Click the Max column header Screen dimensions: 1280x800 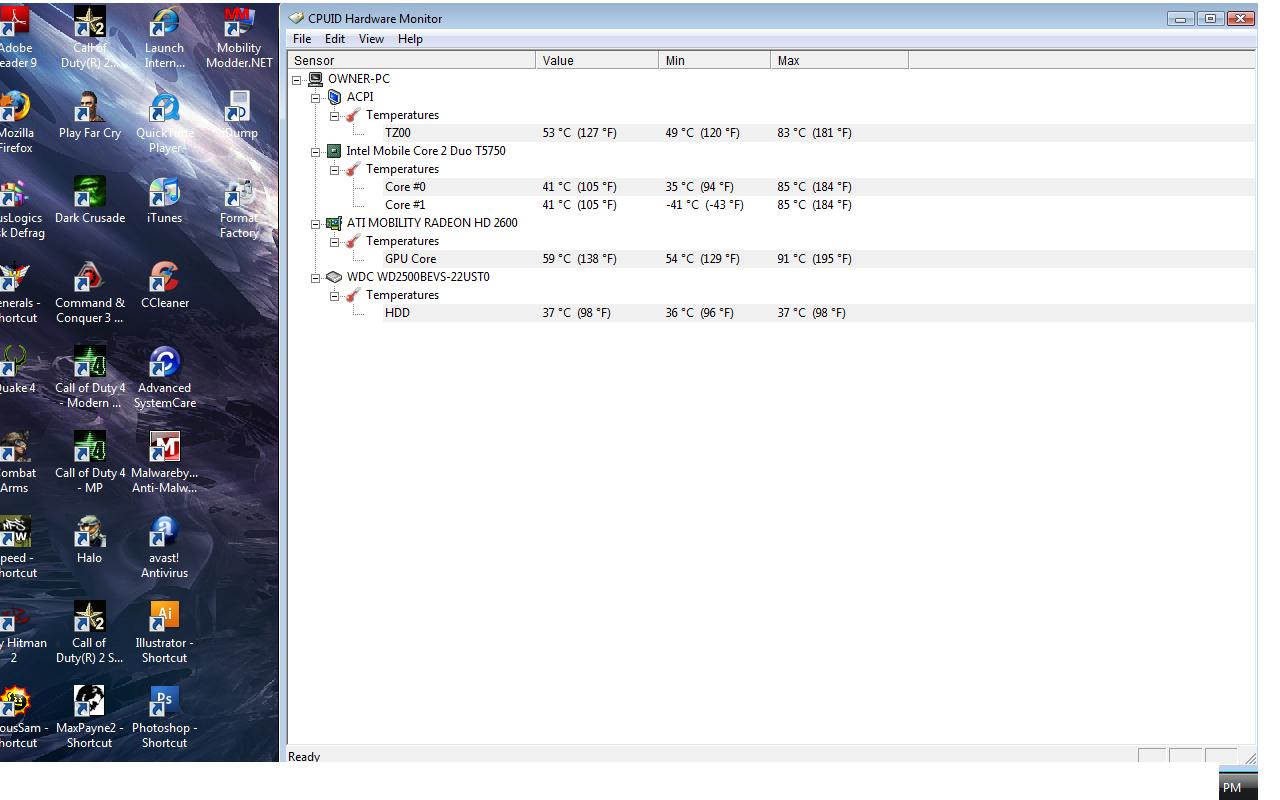(840, 61)
